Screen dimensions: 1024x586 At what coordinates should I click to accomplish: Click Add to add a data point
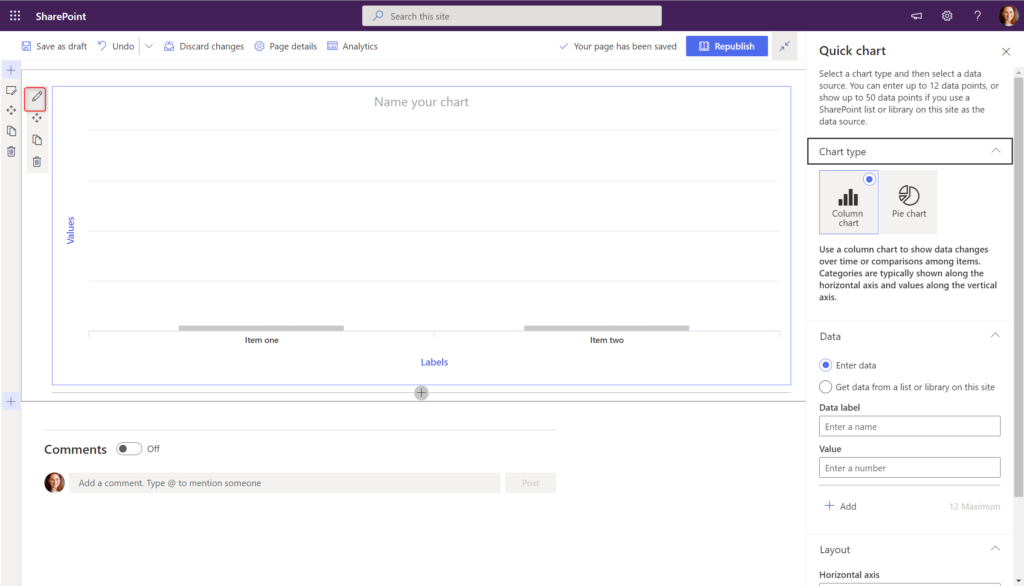coord(840,506)
